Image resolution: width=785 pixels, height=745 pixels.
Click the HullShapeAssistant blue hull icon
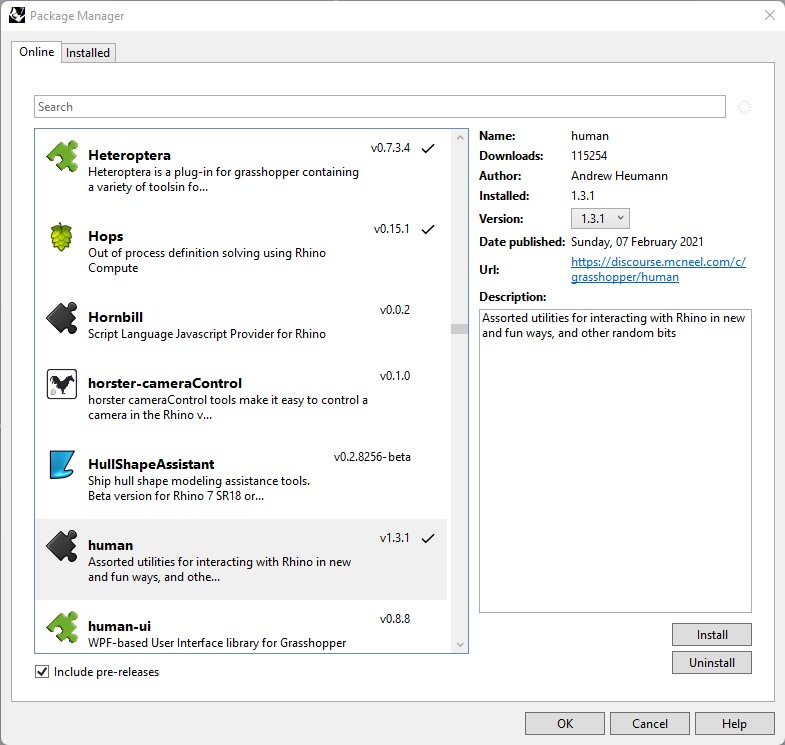(62, 465)
